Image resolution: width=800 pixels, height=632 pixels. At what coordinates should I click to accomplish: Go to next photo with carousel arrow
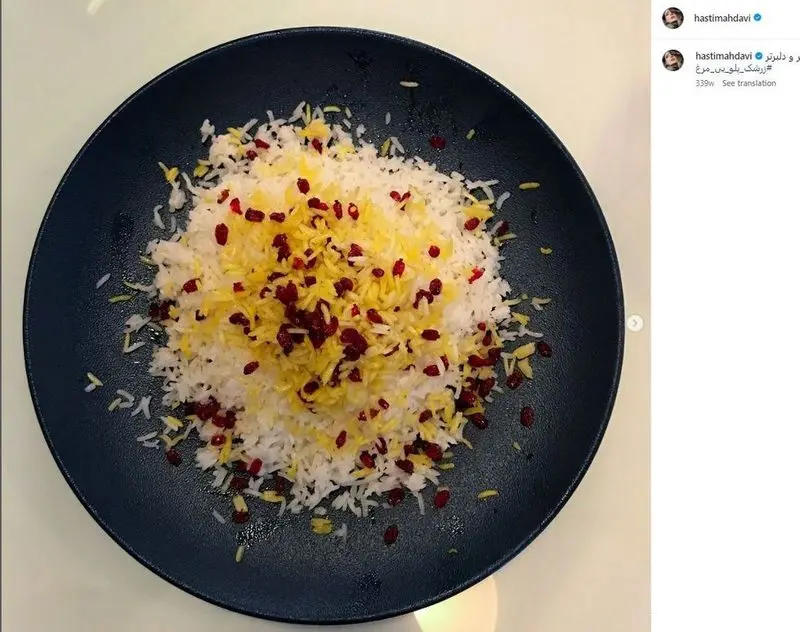[x=635, y=323]
